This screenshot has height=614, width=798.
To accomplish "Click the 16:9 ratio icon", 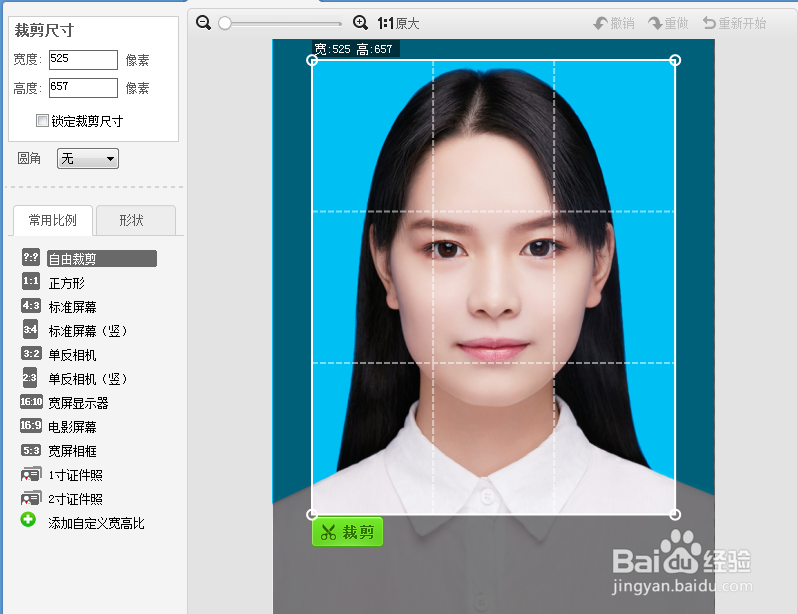I will (31, 425).
